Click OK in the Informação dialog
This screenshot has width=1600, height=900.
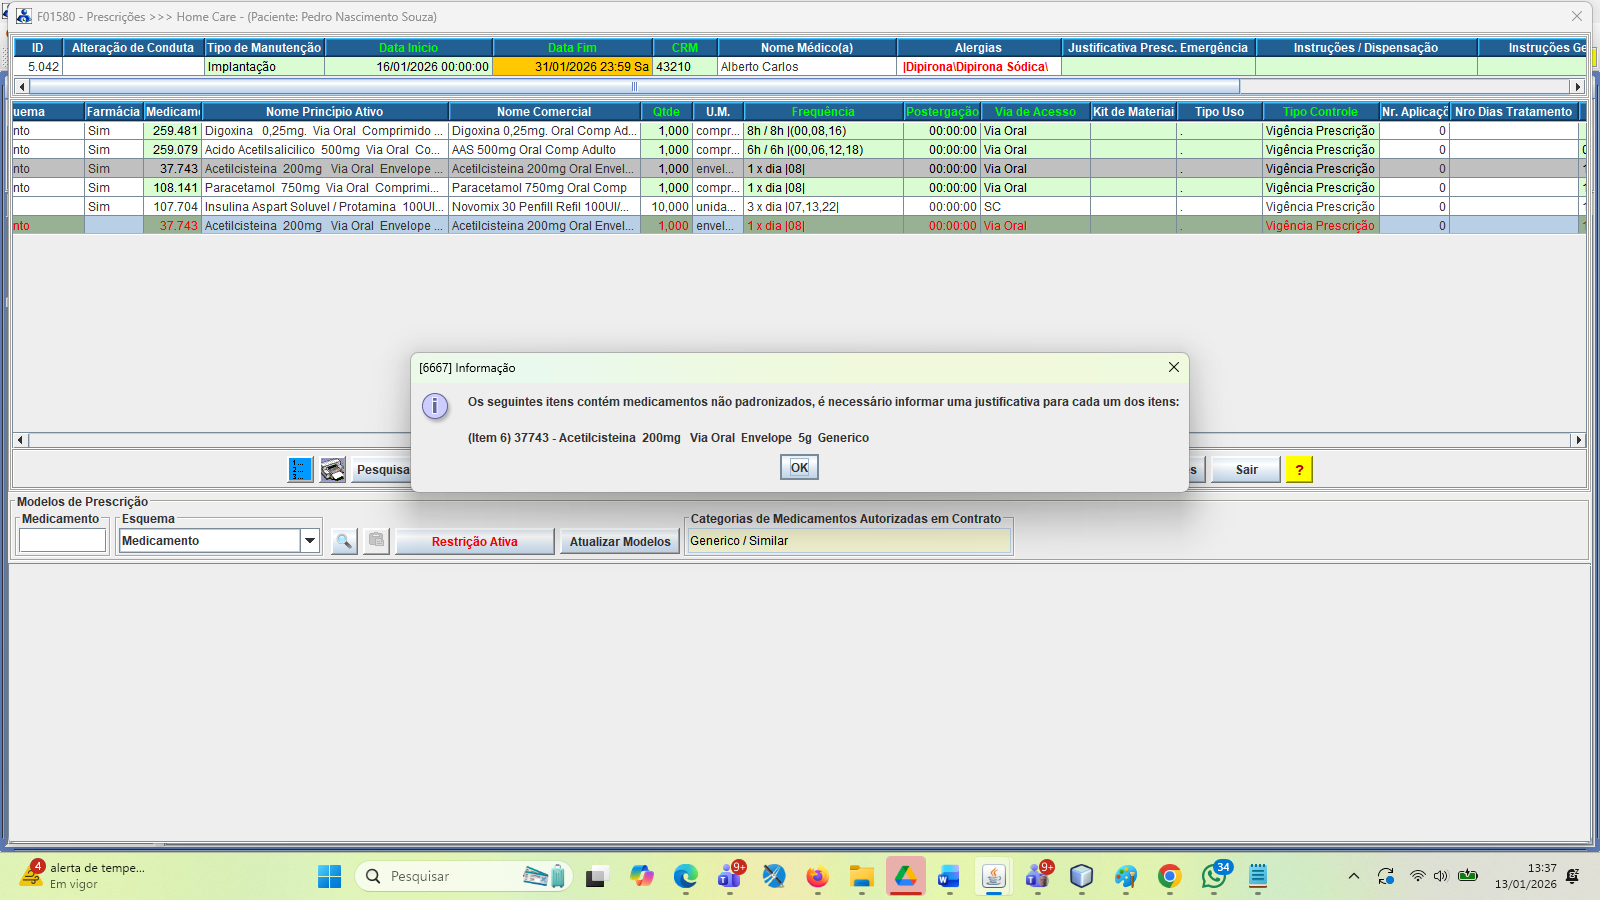(x=799, y=467)
